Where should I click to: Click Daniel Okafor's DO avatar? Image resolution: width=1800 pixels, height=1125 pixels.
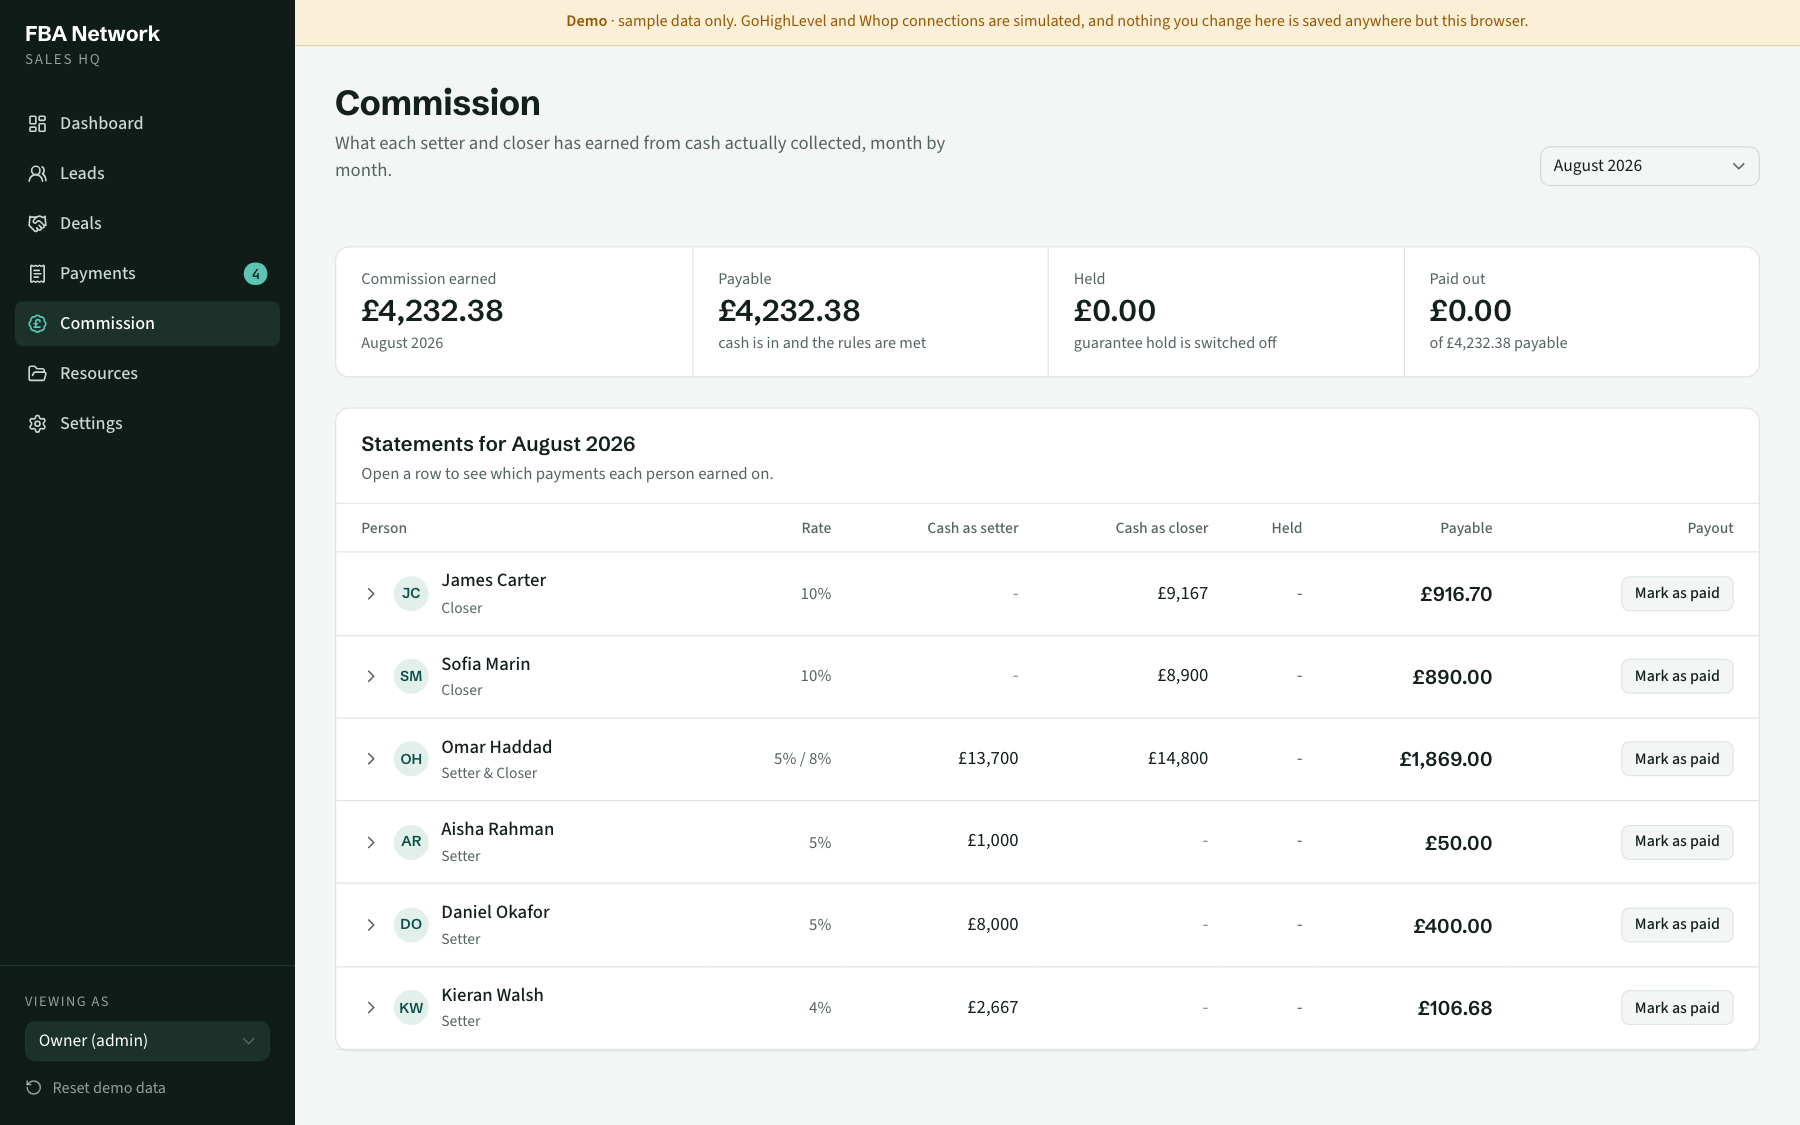[411, 924]
